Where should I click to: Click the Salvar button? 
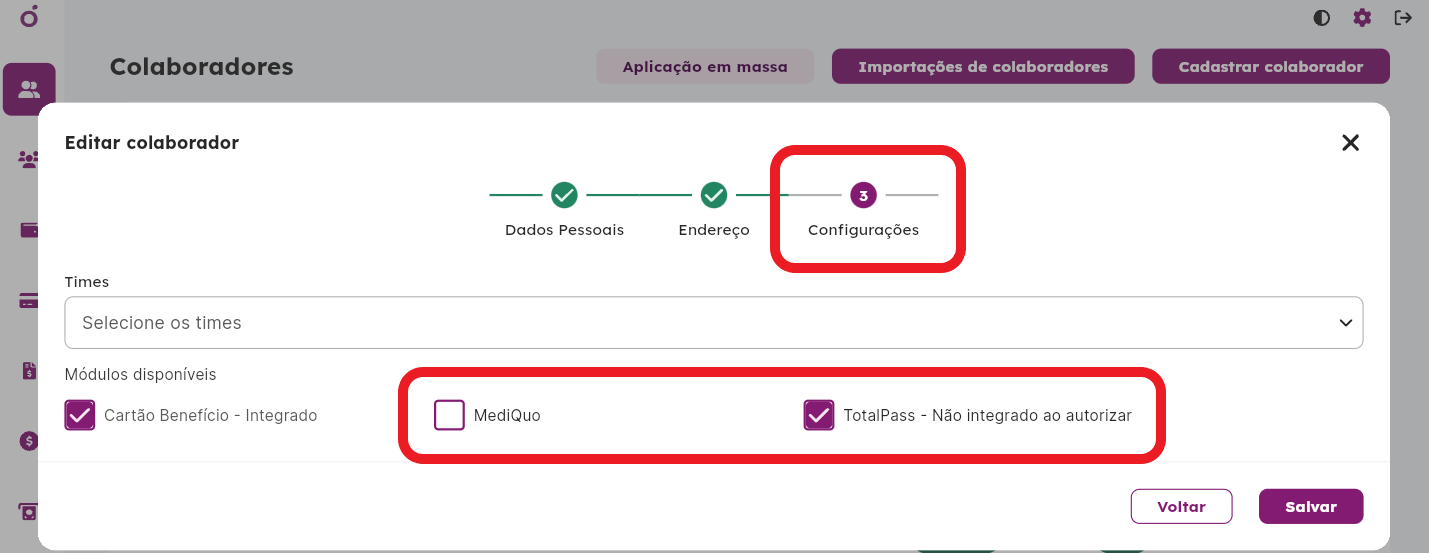1311,506
